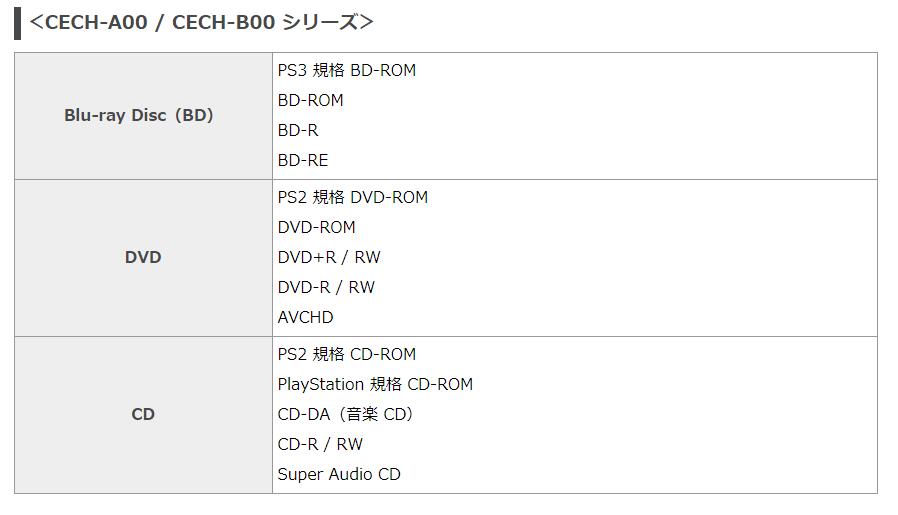The height and width of the screenshot is (515, 898).
Task: Click the DVD row header cell
Action: [x=143, y=257]
